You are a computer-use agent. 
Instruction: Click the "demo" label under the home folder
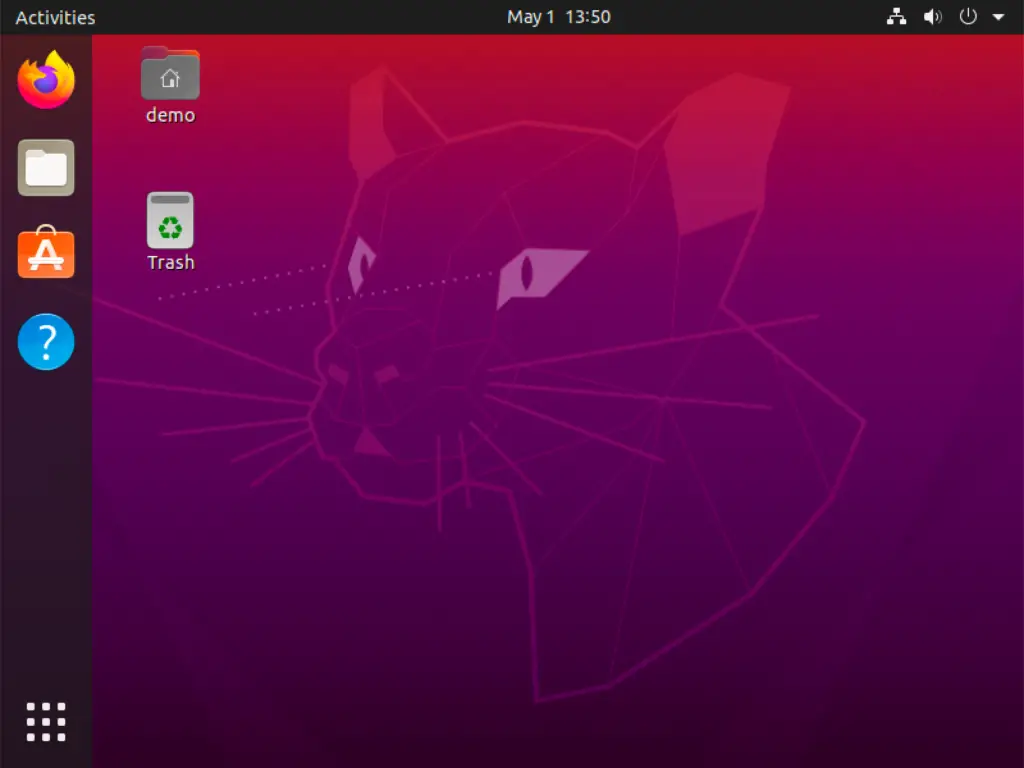click(170, 115)
